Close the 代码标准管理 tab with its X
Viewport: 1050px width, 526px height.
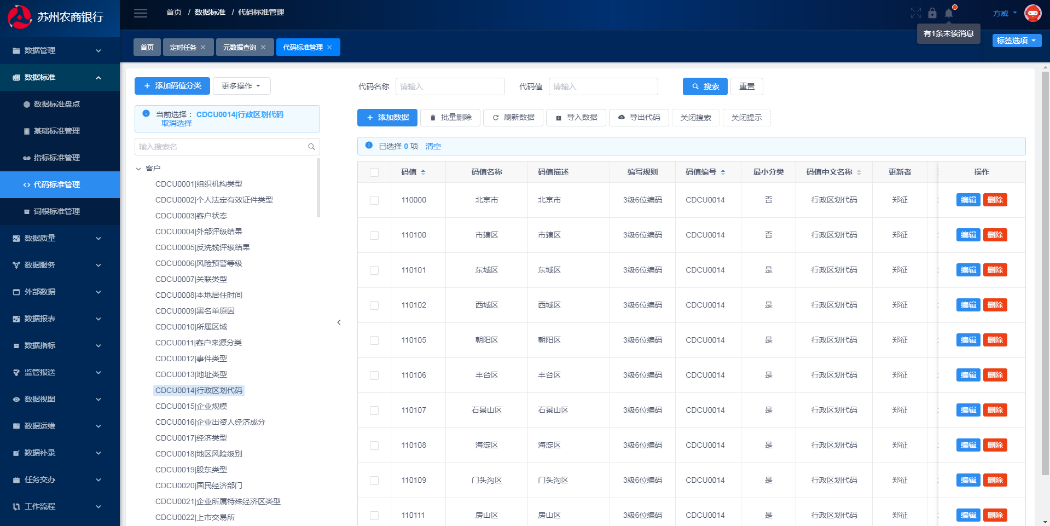(x=329, y=47)
